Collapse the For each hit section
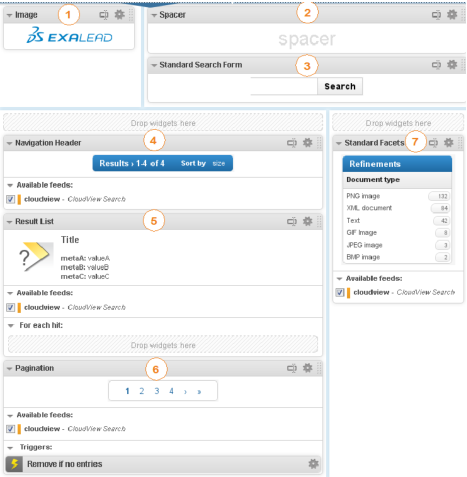This screenshot has width=467, height=477. pyautogui.click(x=11, y=326)
